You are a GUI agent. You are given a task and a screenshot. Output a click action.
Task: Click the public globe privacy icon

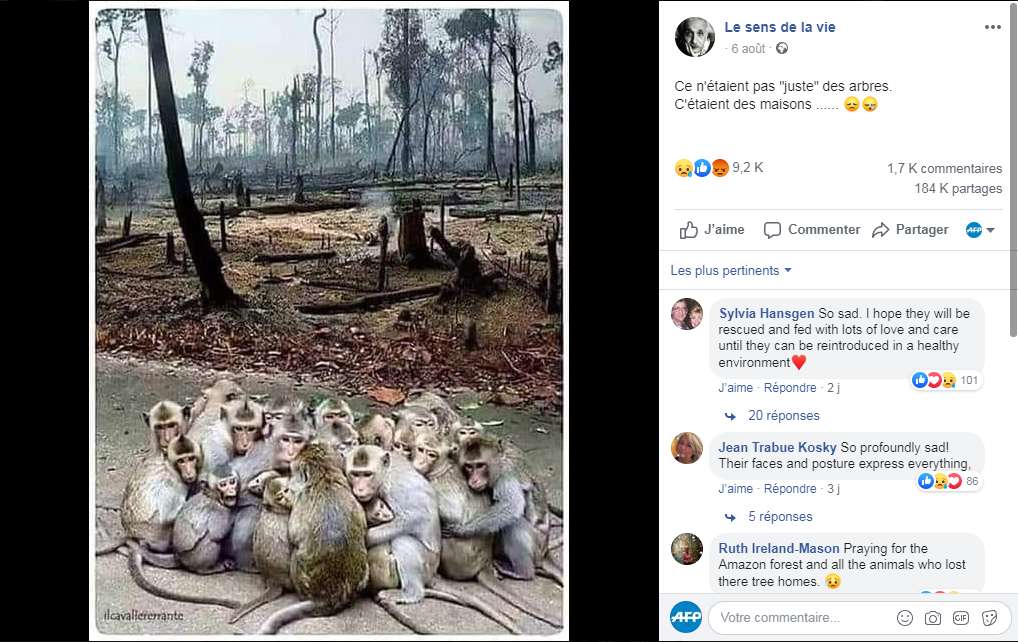click(x=782, y=48)
